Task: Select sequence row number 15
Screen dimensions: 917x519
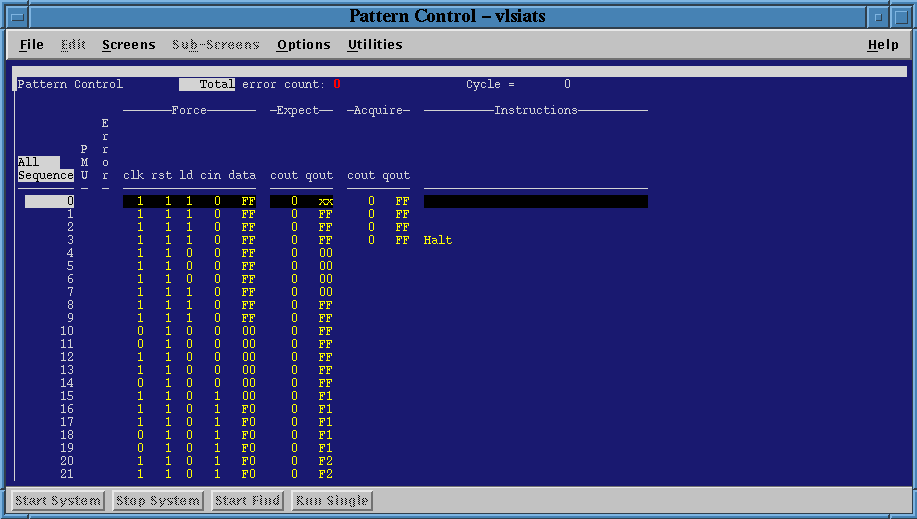Action: click(67, 396)
